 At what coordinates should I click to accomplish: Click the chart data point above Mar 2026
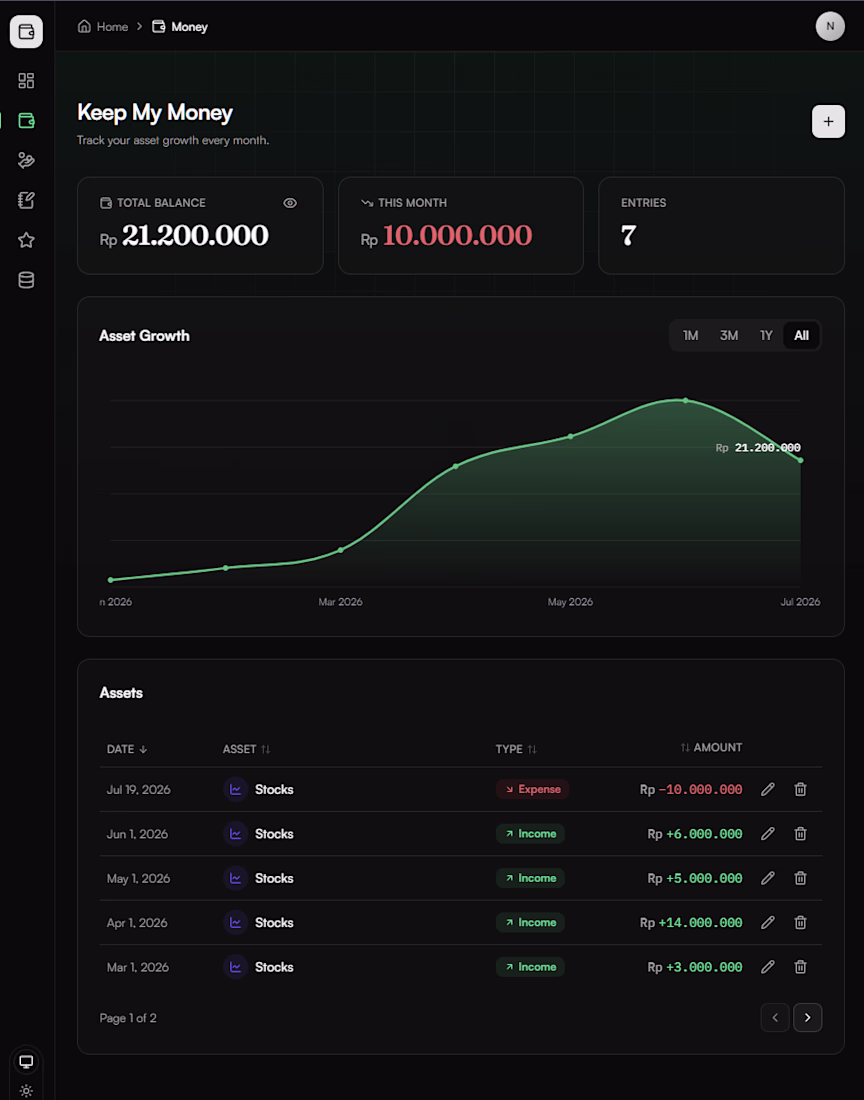(341, 550)
